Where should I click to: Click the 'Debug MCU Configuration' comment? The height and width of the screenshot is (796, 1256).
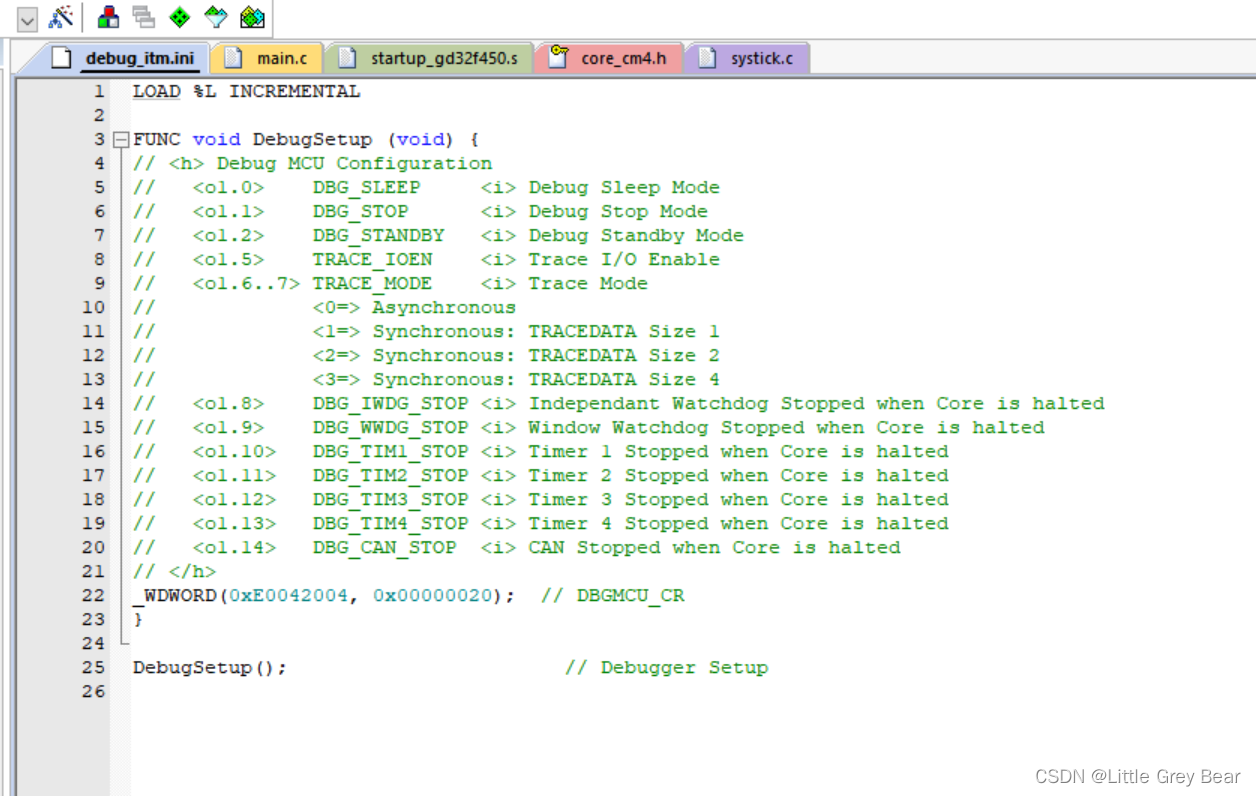[354, 163]
